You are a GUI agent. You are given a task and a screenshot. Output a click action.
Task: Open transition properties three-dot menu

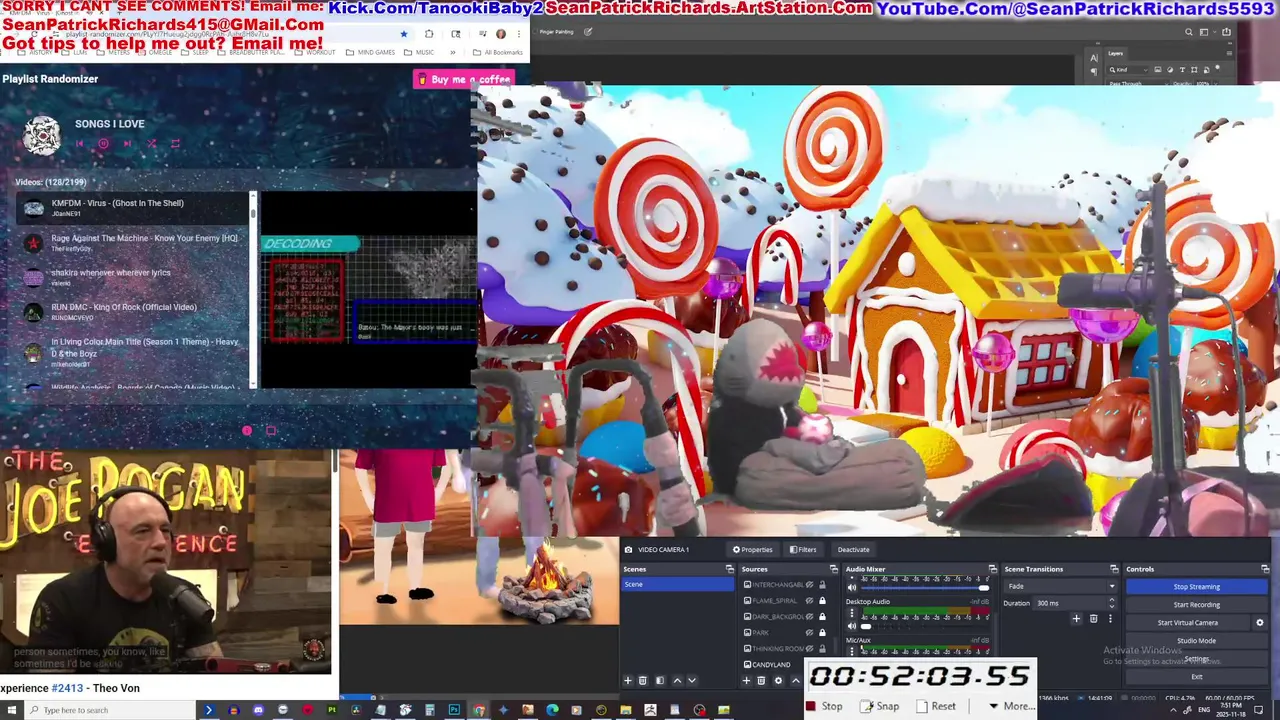(x=1109, y=619)
